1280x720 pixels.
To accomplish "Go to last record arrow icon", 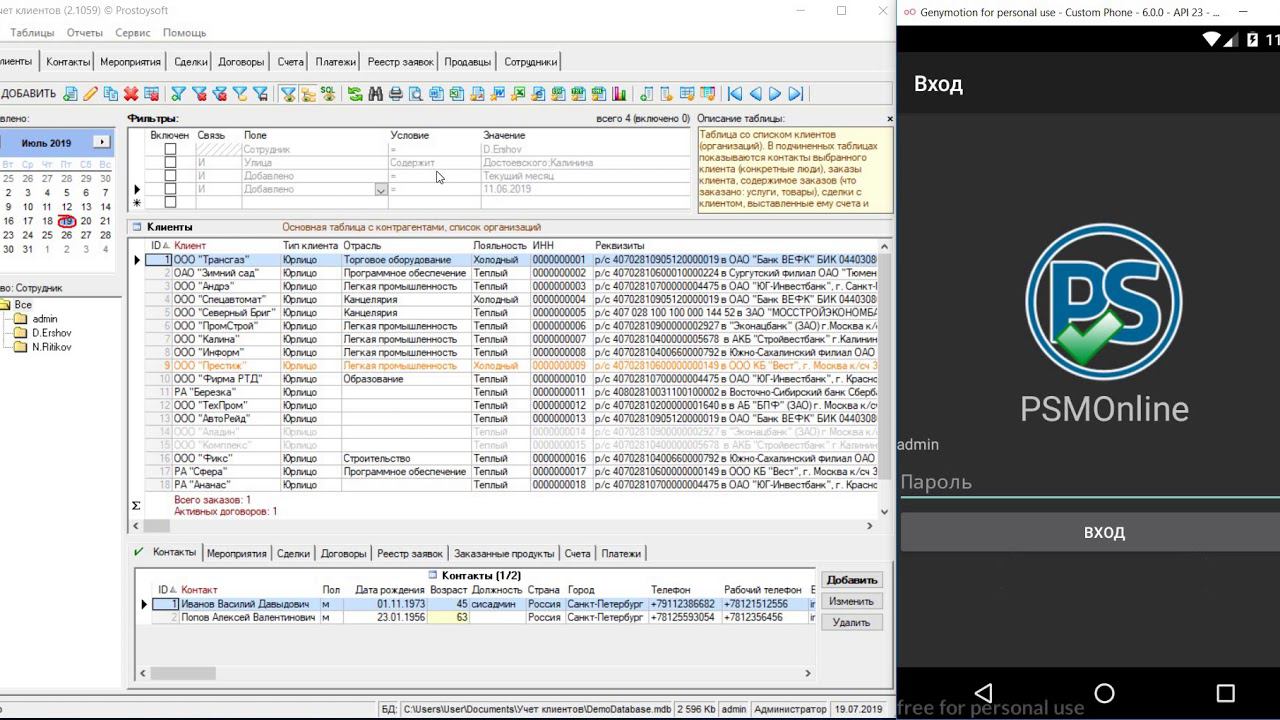I will (x=796, y=94).
